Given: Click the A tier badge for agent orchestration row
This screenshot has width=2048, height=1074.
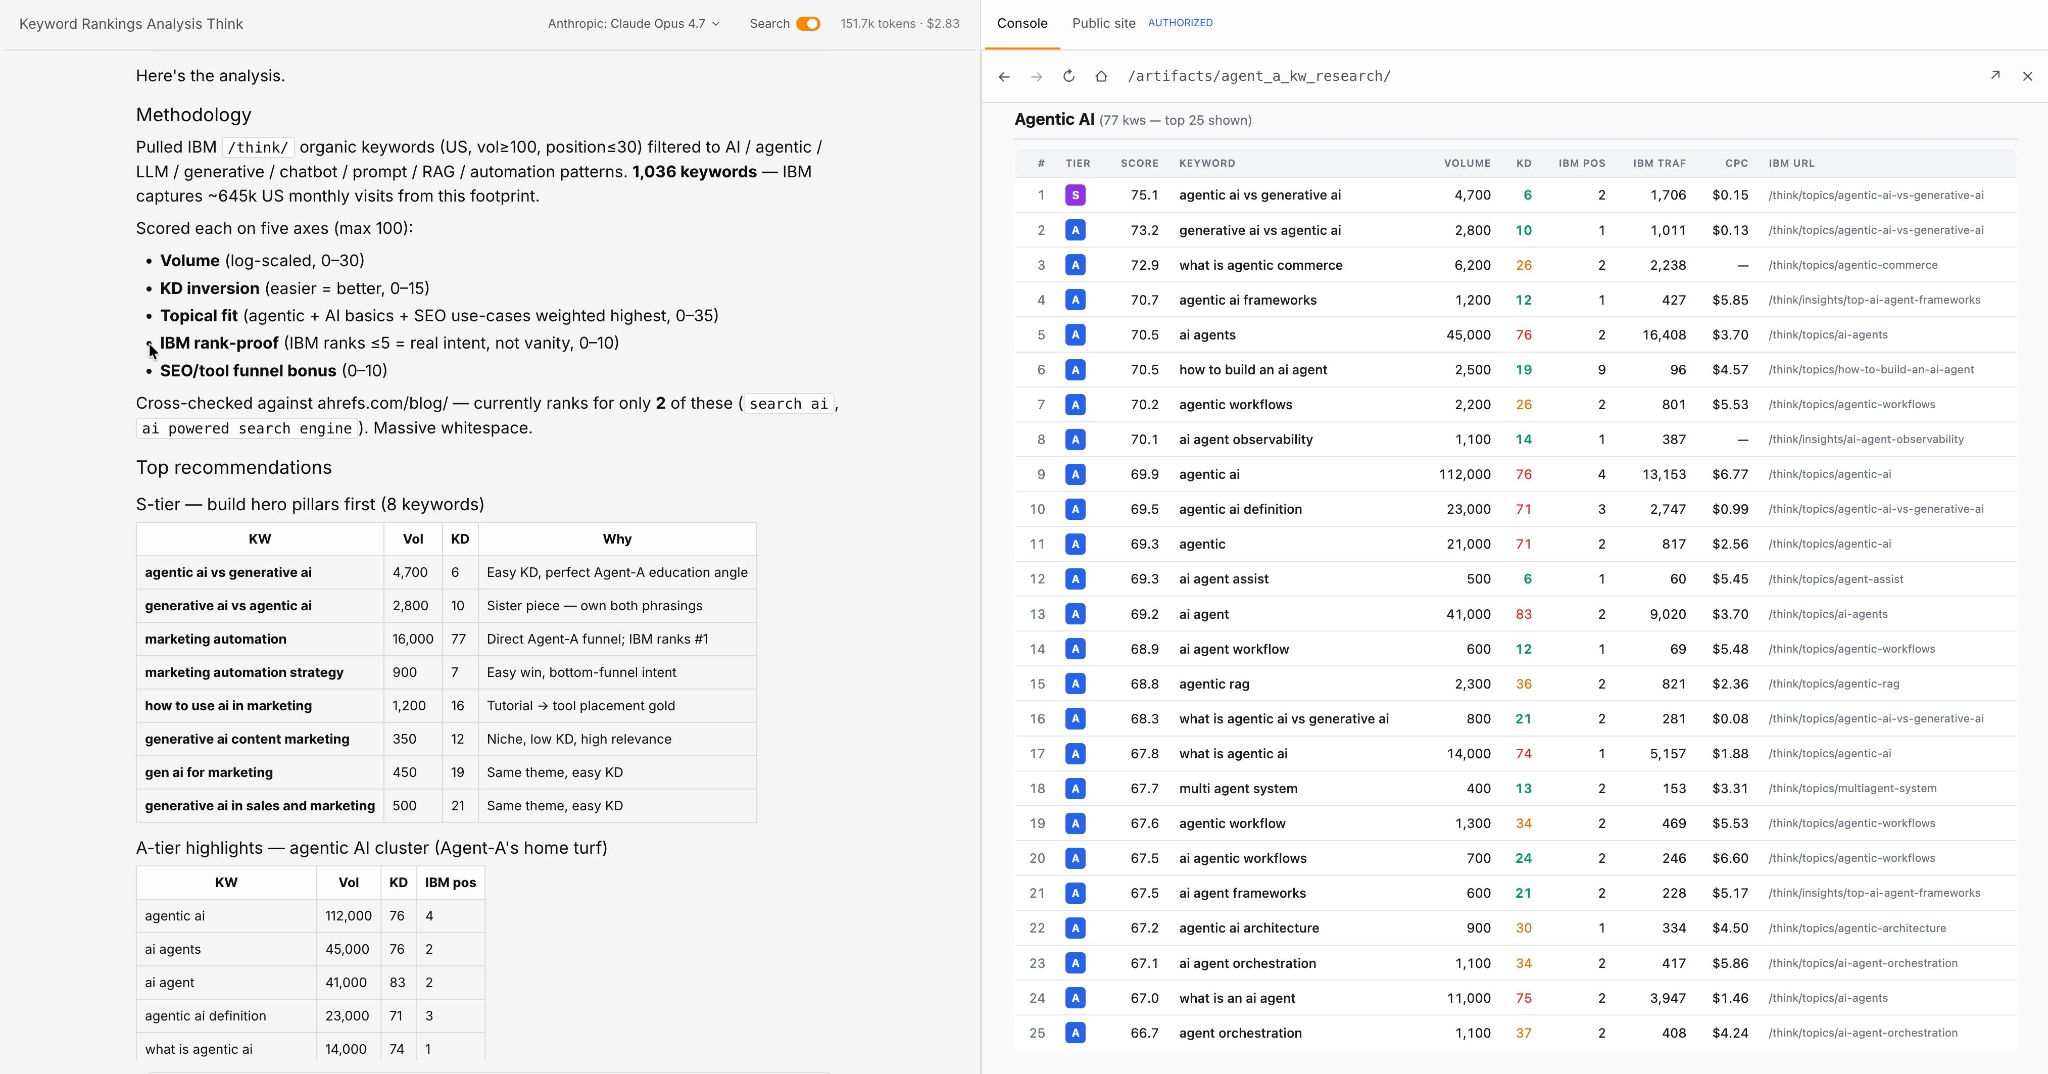Looking at the screenshot, I should 1075,1033.
